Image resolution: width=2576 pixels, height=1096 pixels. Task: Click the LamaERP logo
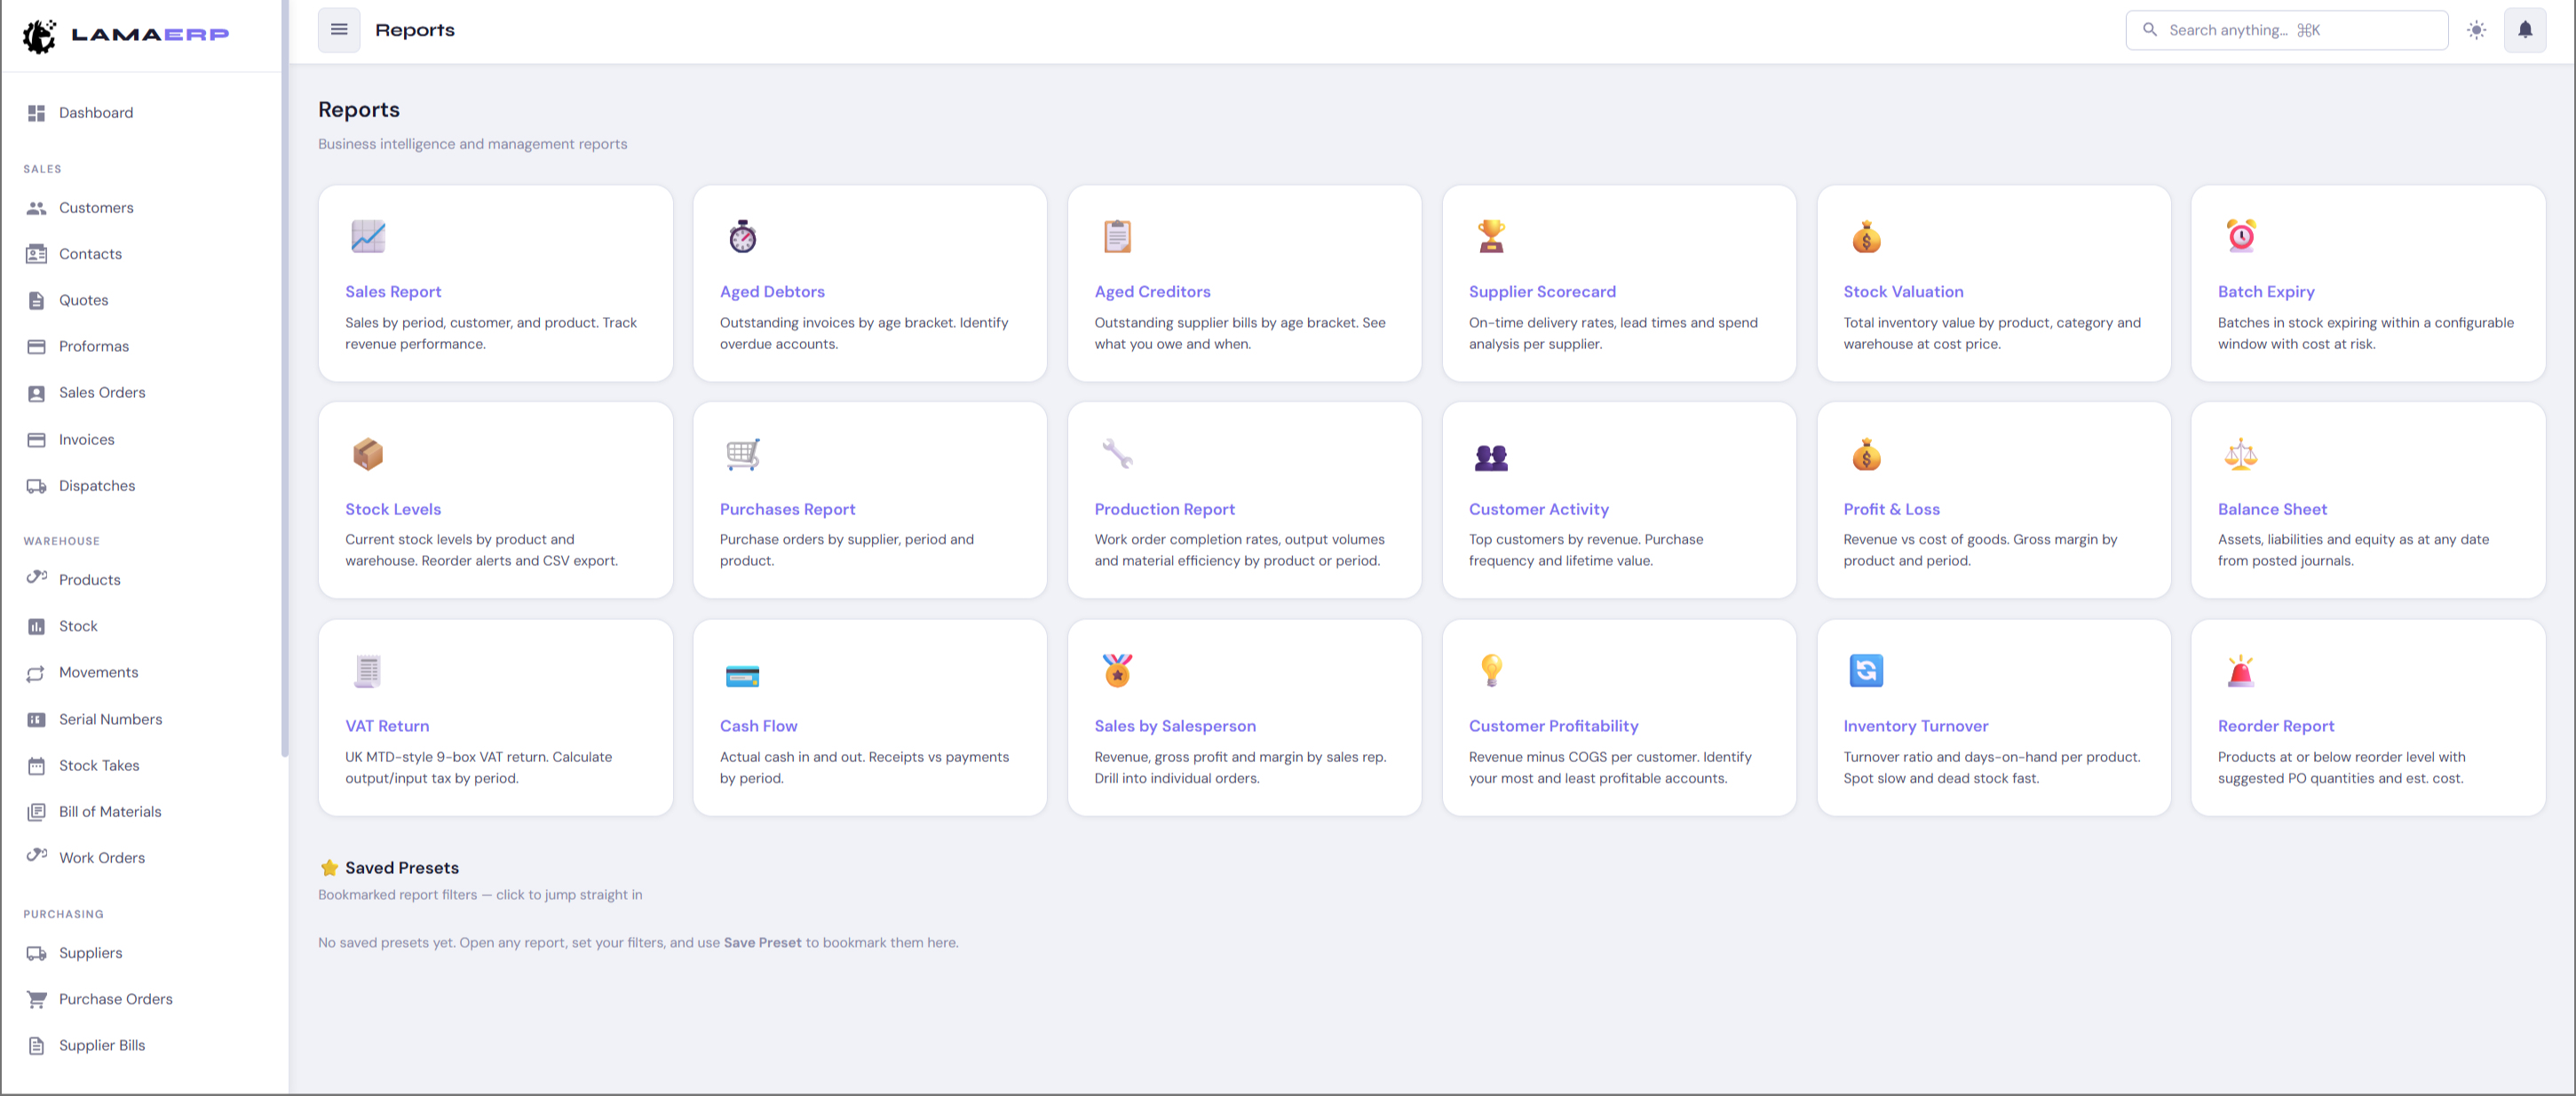[125, 35]
